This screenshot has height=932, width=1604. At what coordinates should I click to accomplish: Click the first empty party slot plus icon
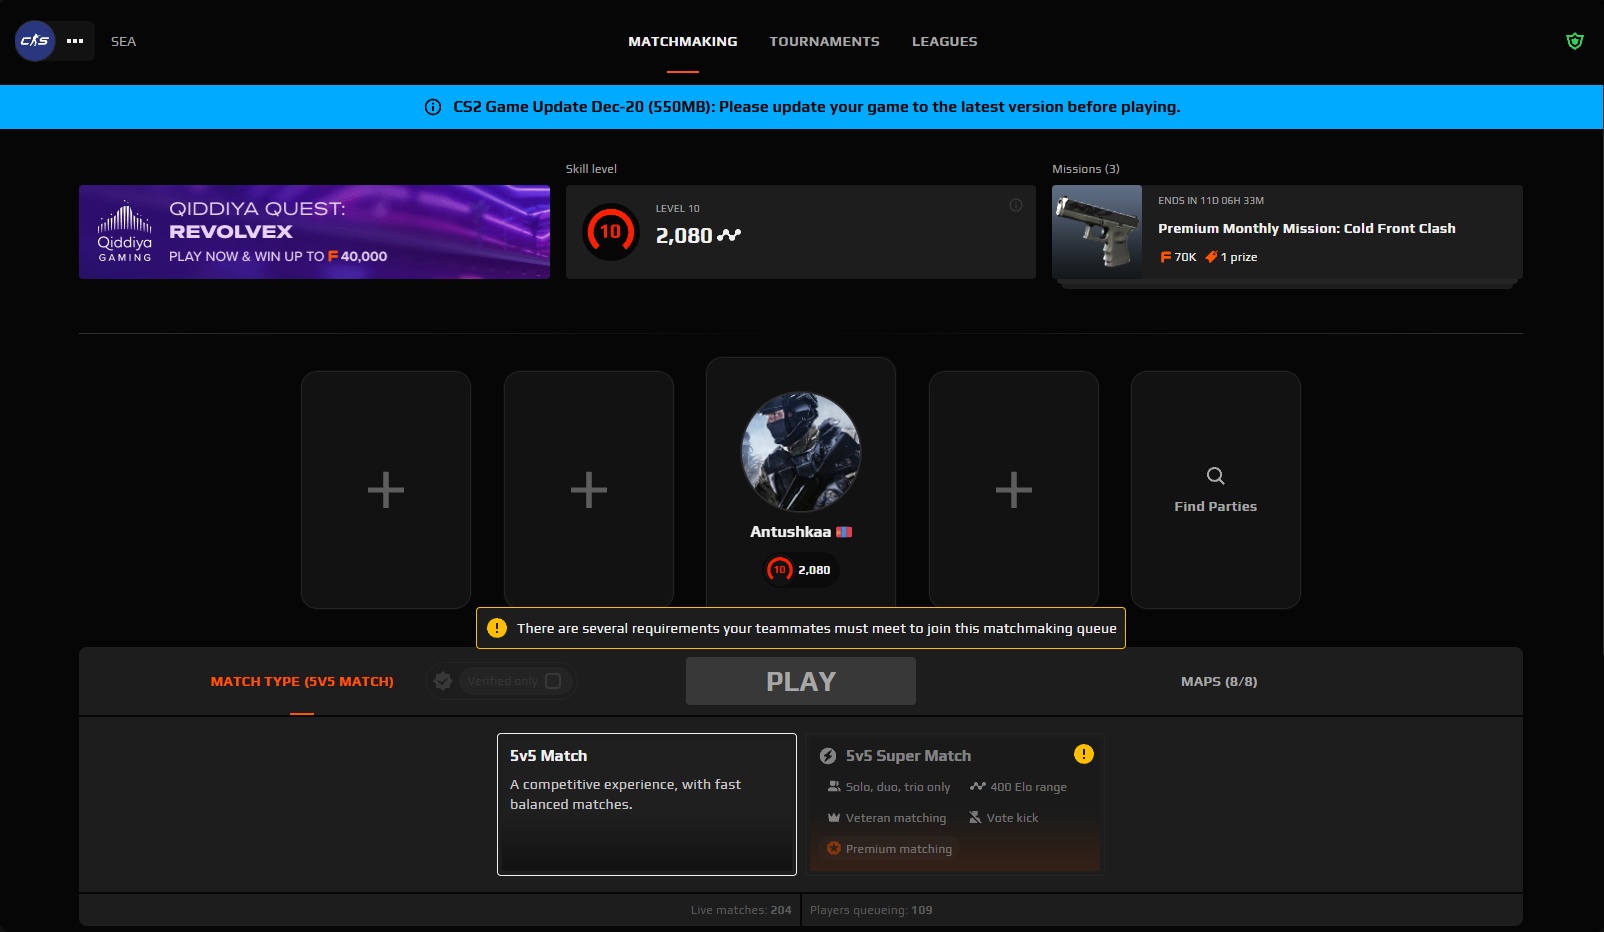[x=386, y=490]
